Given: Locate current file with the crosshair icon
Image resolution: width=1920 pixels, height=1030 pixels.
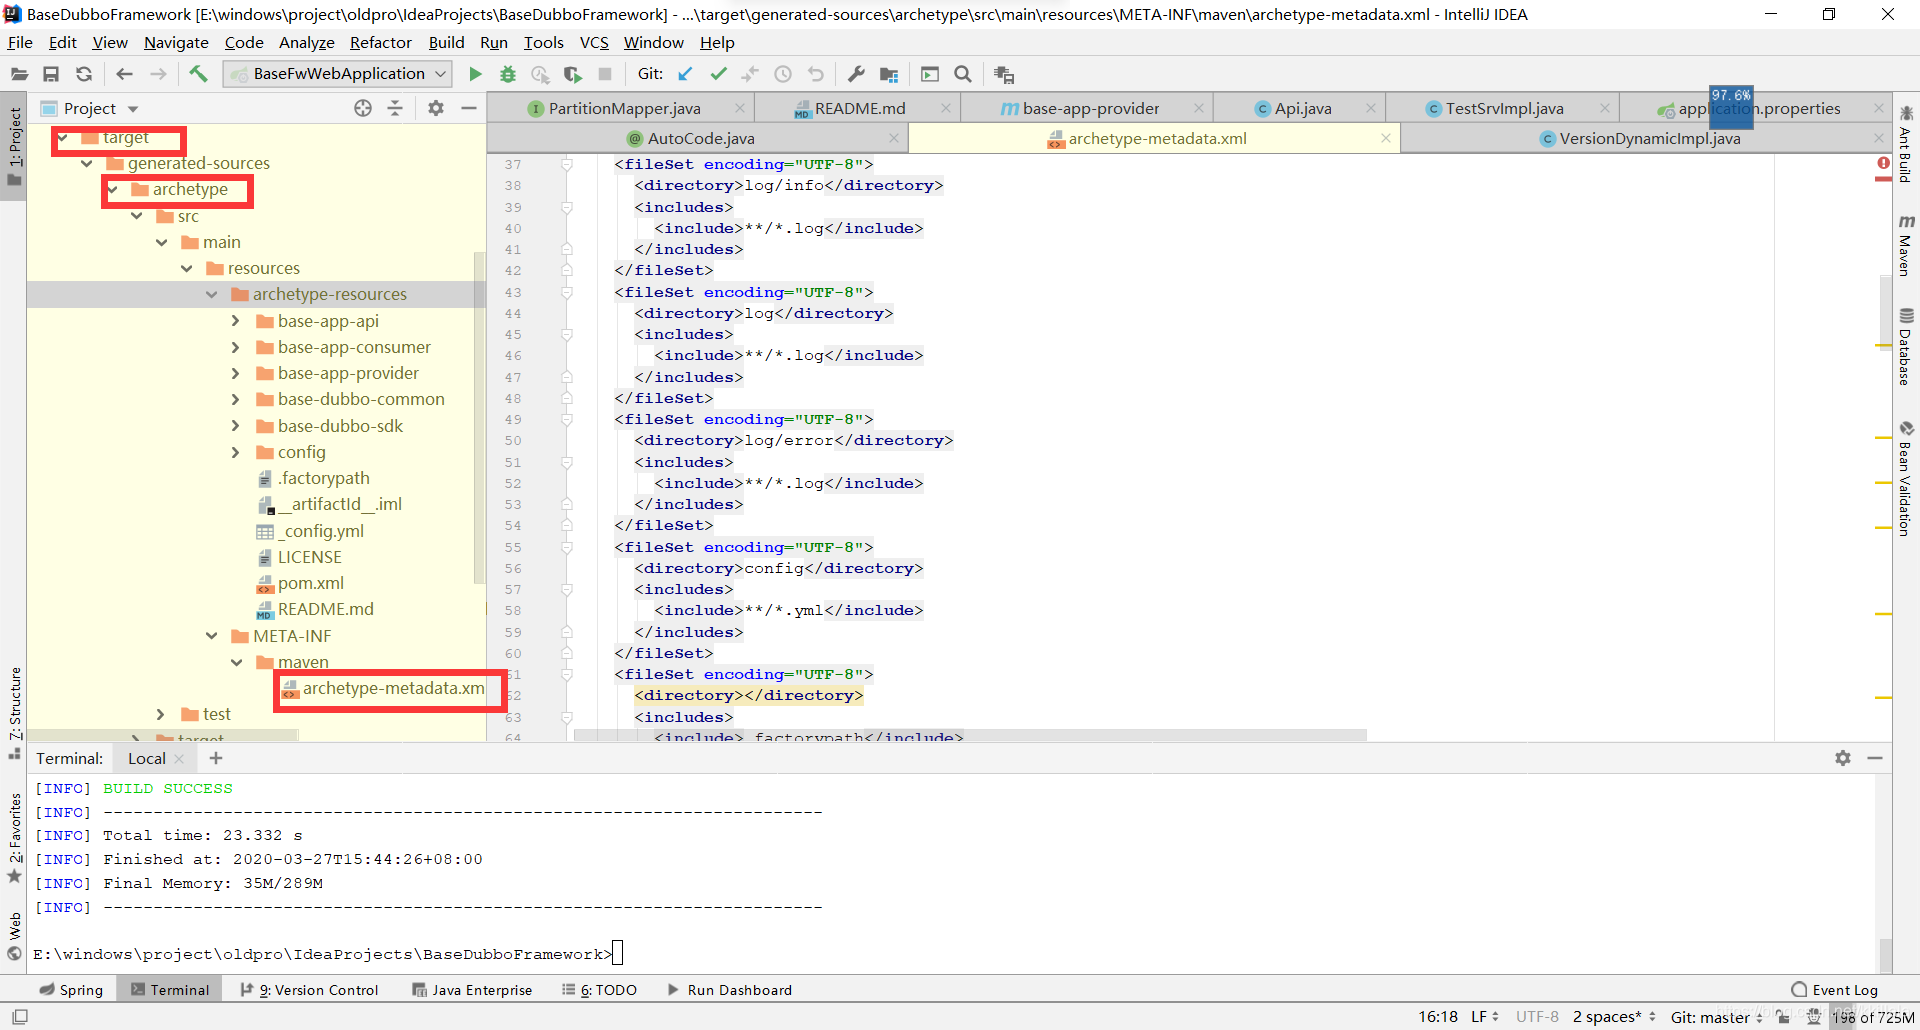Looking at the screenshot, I should [363, 108].
